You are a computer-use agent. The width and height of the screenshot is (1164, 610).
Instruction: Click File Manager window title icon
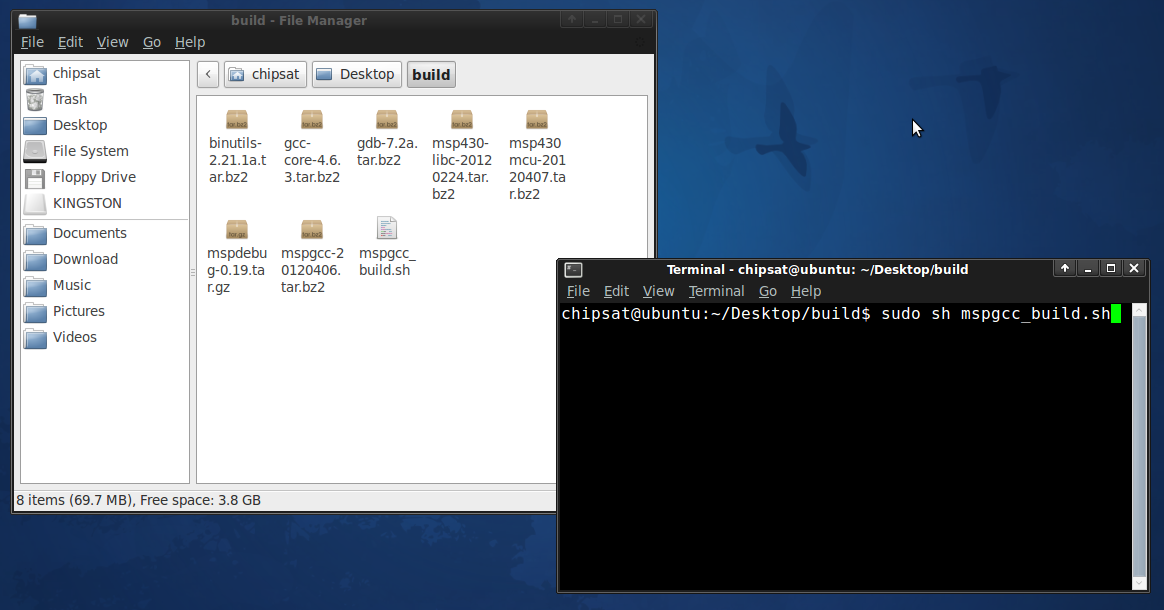(27, 21)
